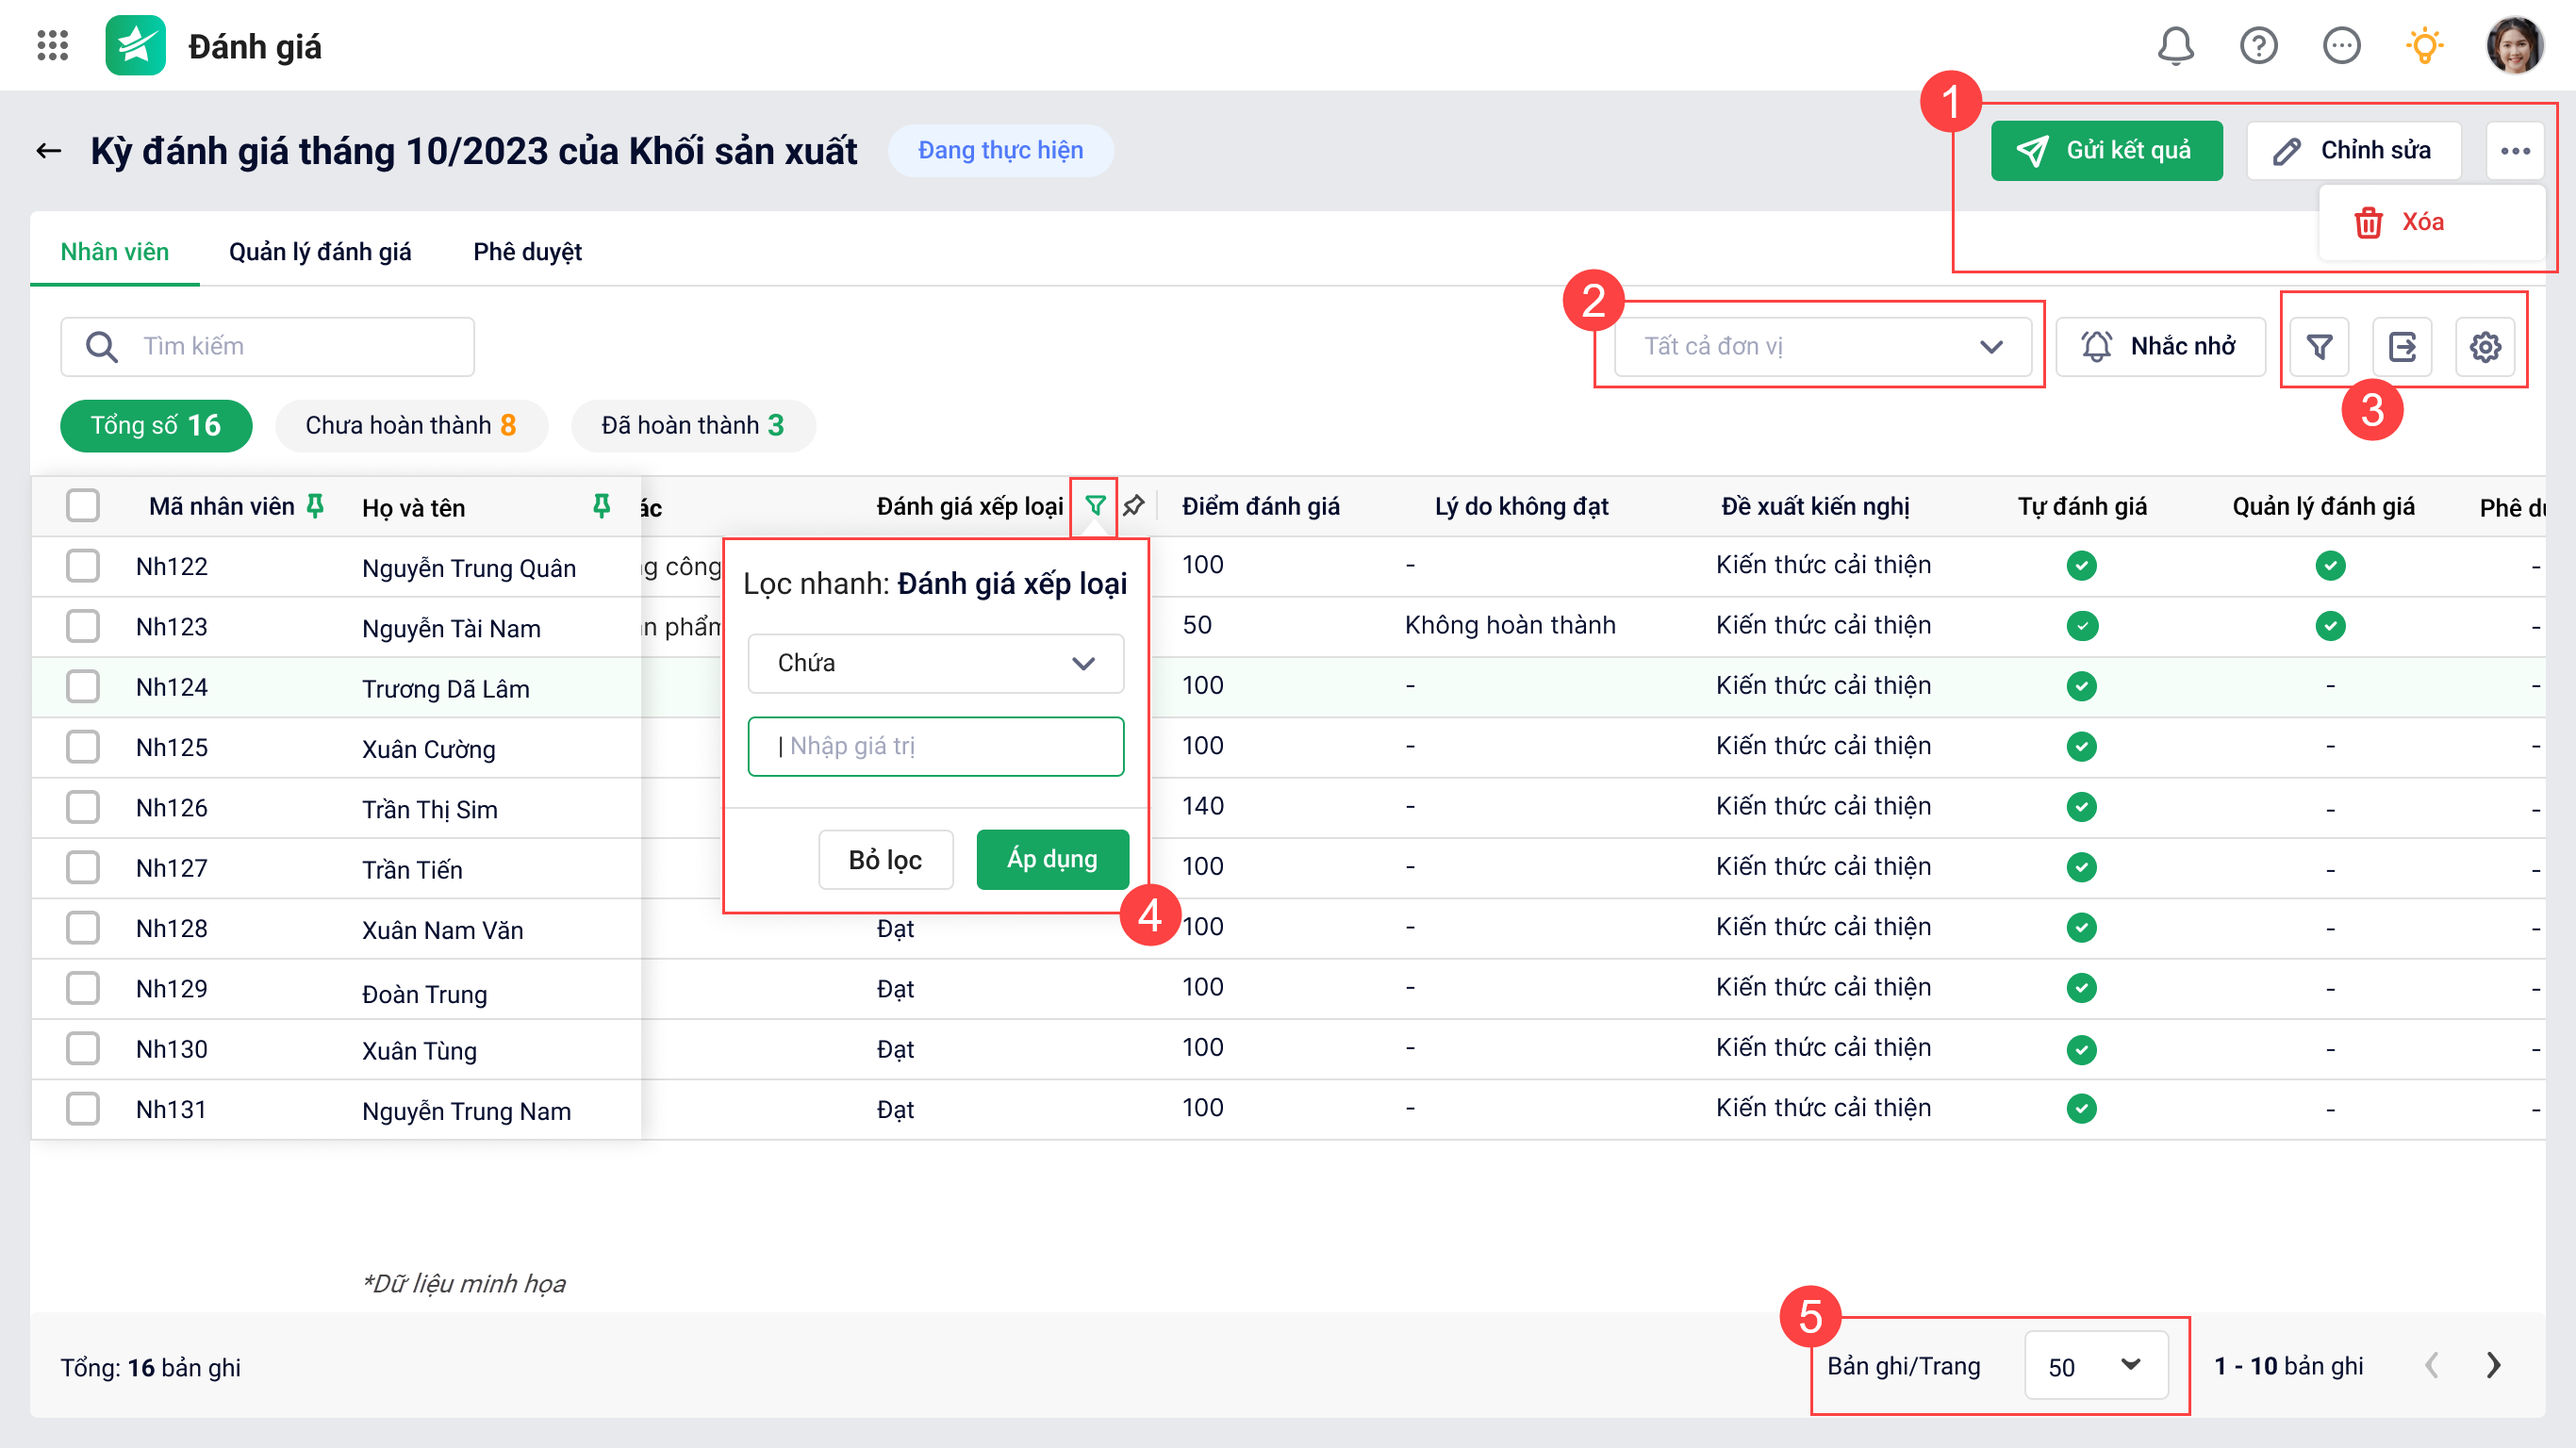Viewport: 2576px width, 1448px height.
Task: Focus the Nhập giá trị input field
Action: [935, 747]
